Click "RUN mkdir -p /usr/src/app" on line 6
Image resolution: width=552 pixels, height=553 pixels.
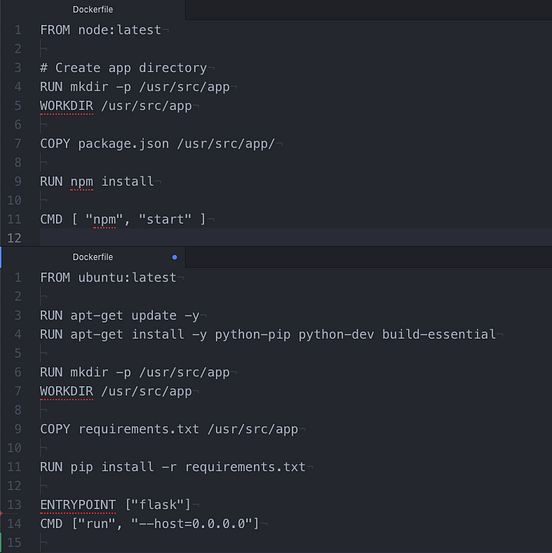(135, 372)
